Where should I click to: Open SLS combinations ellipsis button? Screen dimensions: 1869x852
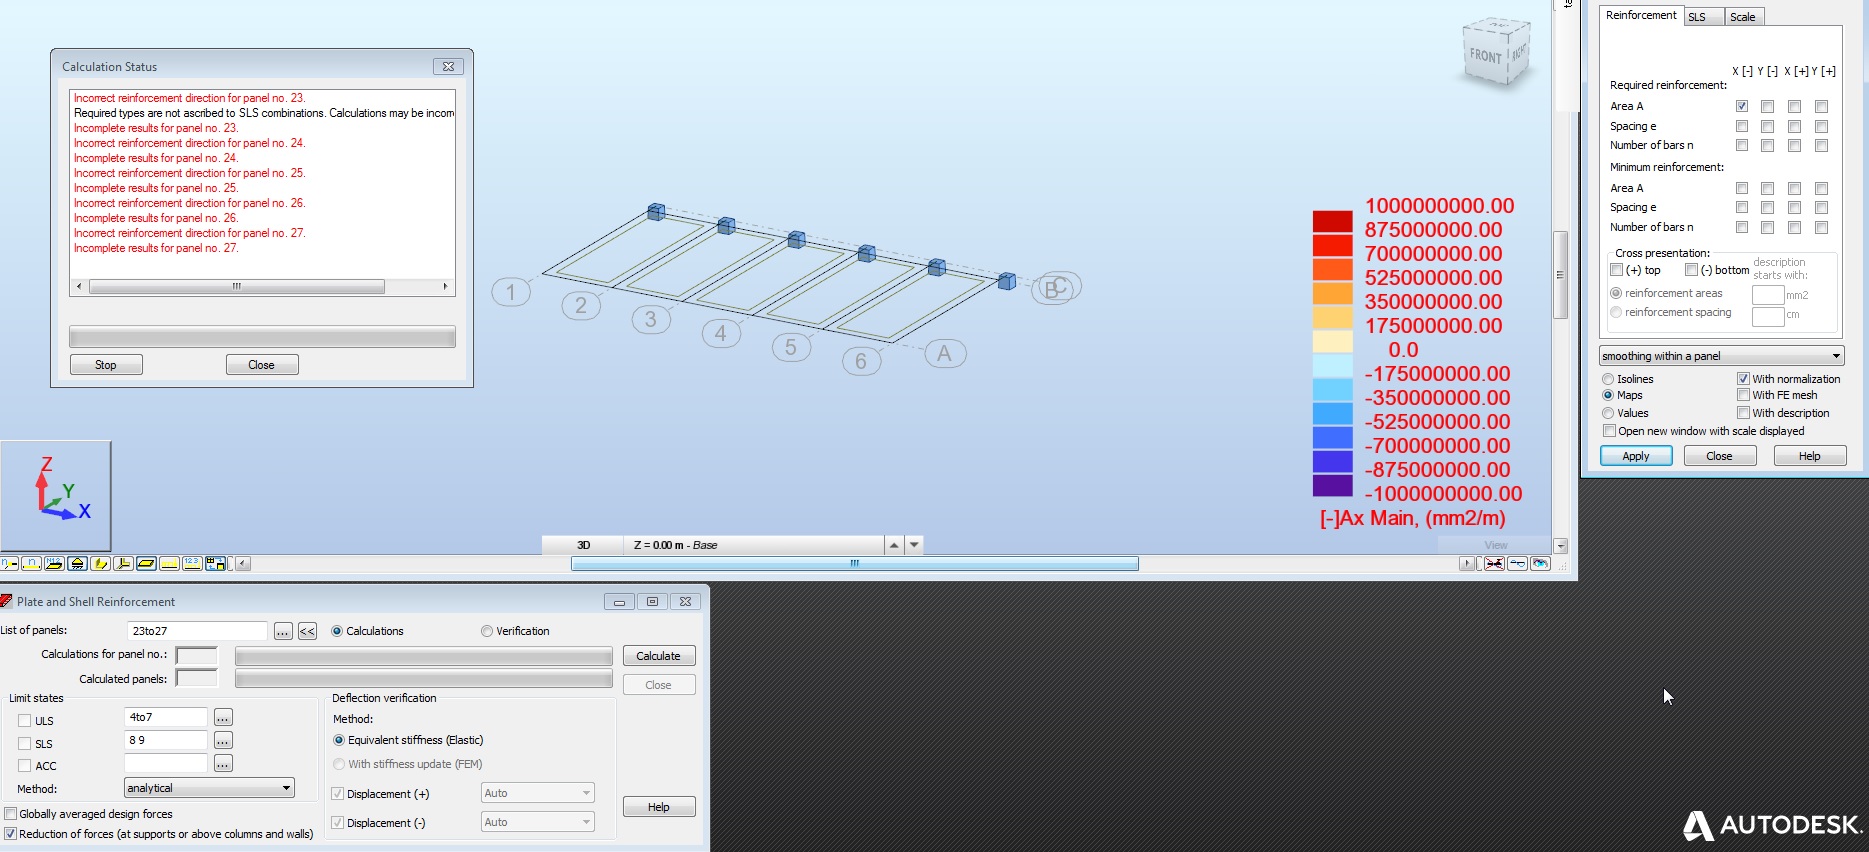coord(223,740)
